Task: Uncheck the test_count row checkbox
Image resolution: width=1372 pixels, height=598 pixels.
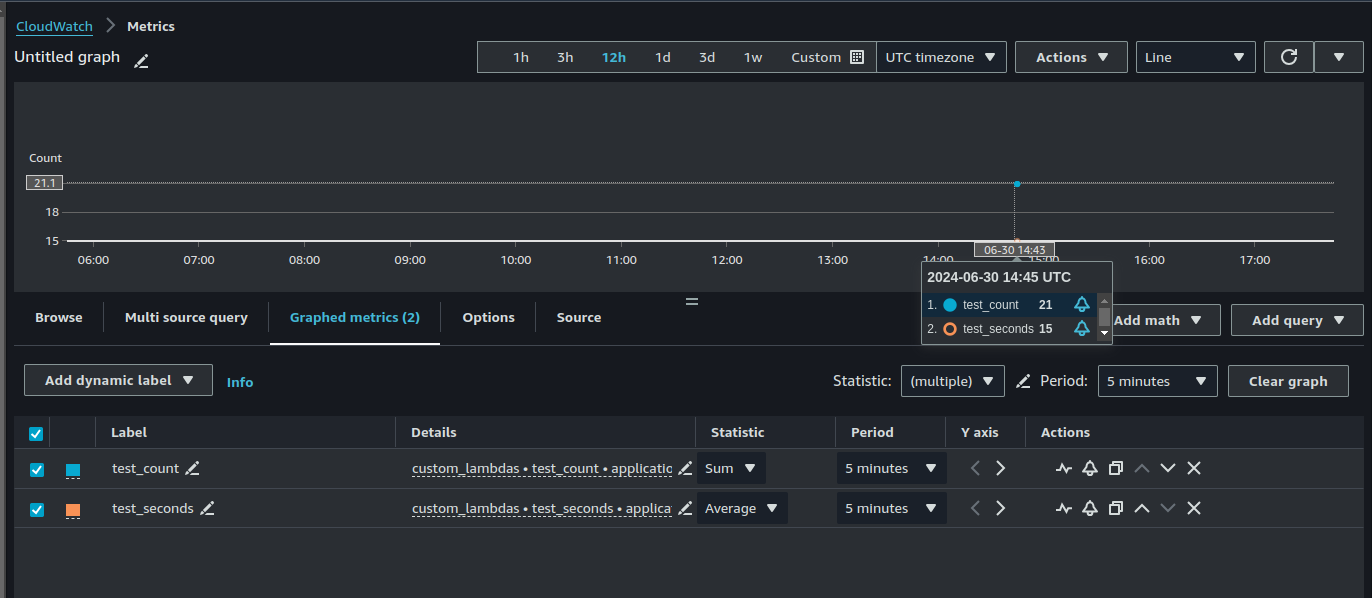Action: tap(37, 469)
